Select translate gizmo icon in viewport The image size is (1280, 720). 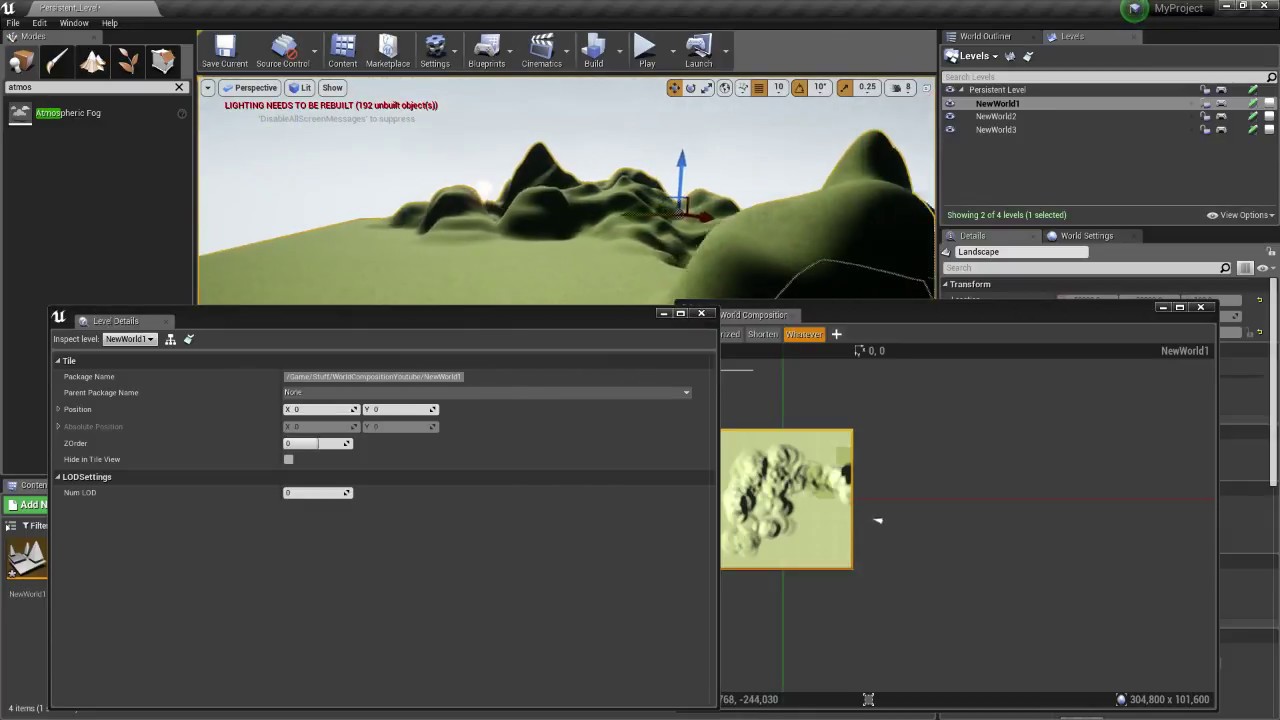[674, 88]
